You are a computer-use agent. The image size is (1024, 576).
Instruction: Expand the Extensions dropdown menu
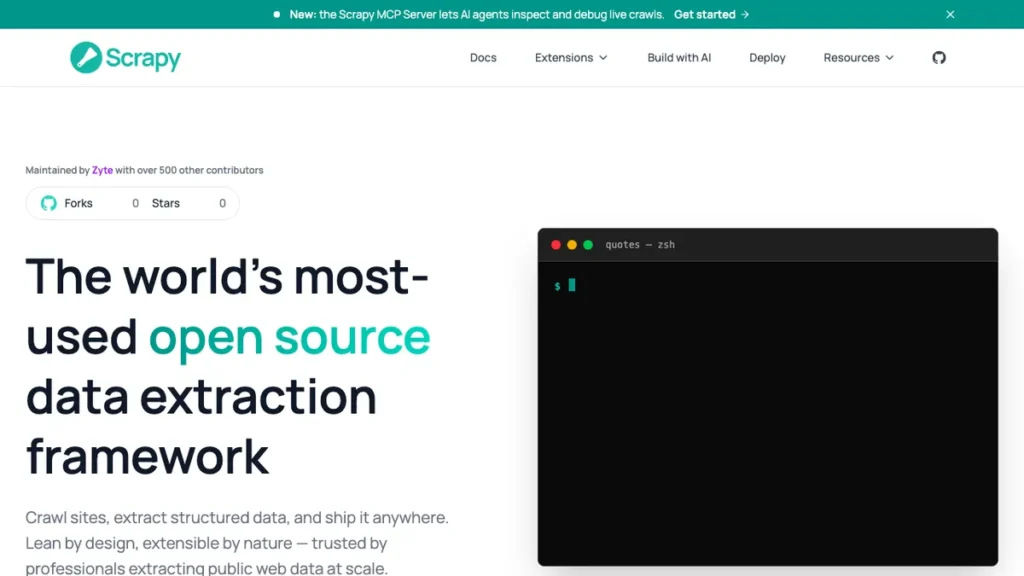tap(571, 57)
